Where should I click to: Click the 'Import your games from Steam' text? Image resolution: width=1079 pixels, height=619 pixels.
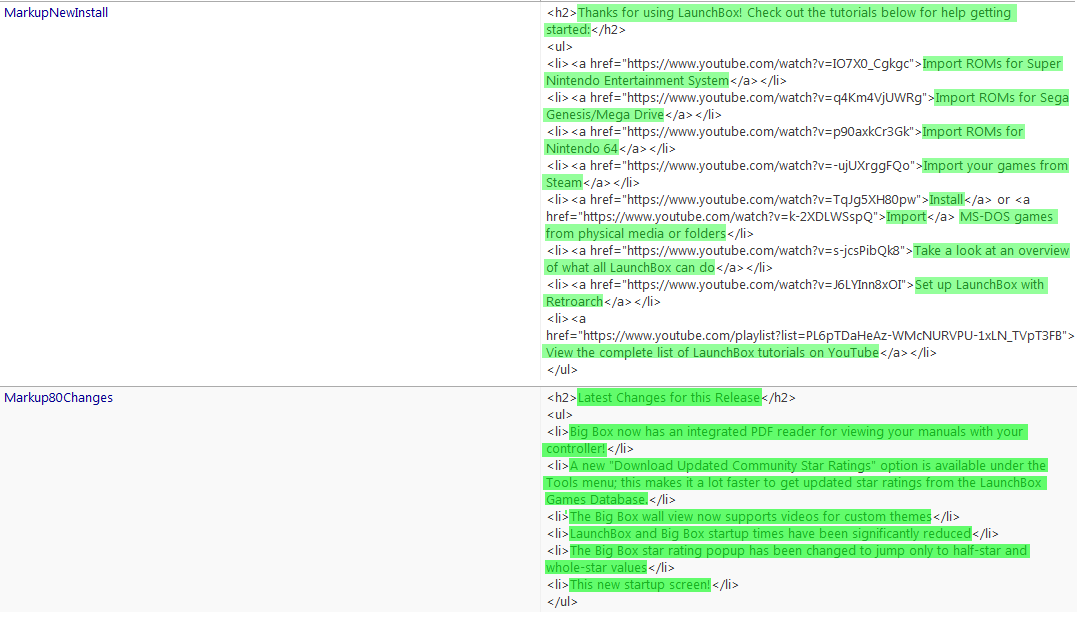pyautogui.click(x=807, y=174)
